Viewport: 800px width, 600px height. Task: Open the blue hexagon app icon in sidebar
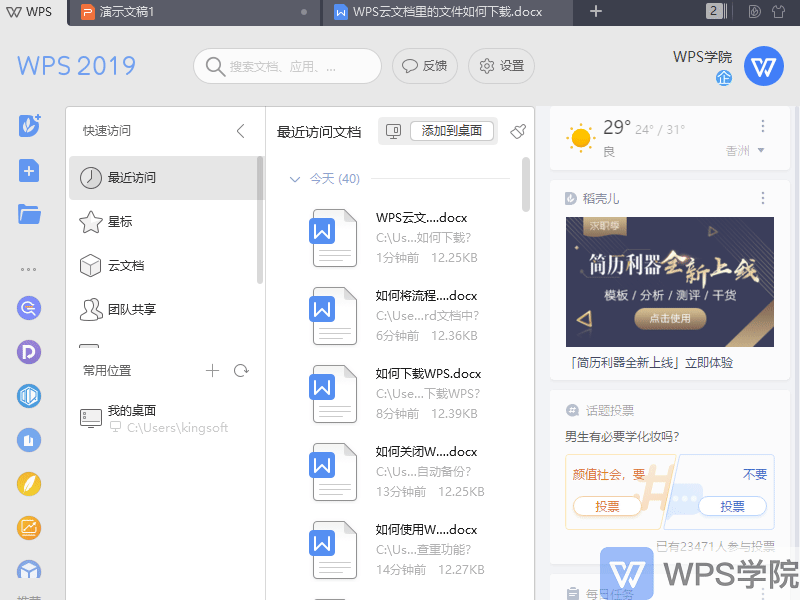pyautogui.click(x=29, y=396)
